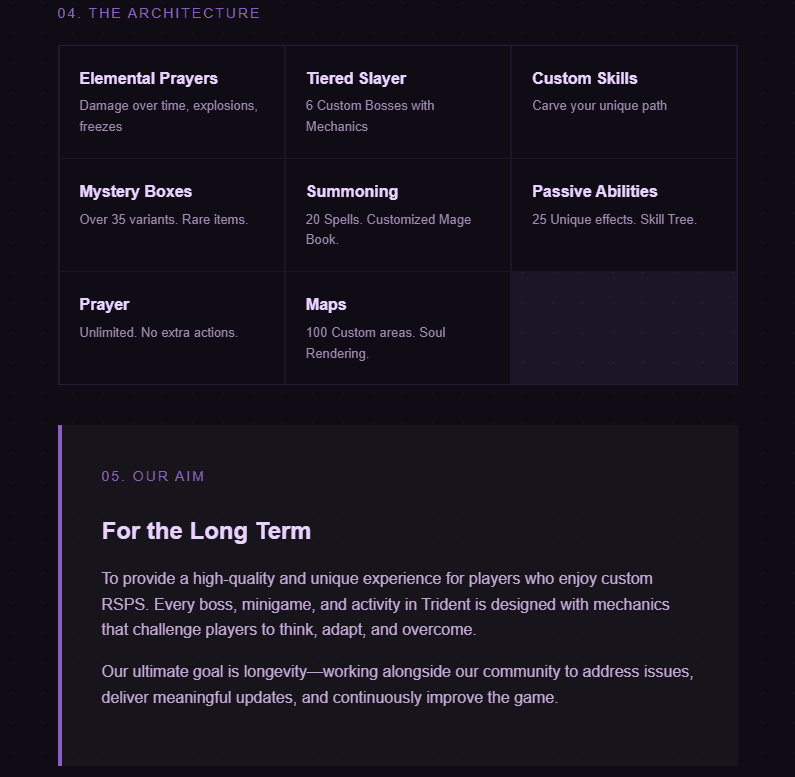Click the Maps card title
Image resolution: width=795 pixels, height=777 pixels.
[x=326, y=304]
